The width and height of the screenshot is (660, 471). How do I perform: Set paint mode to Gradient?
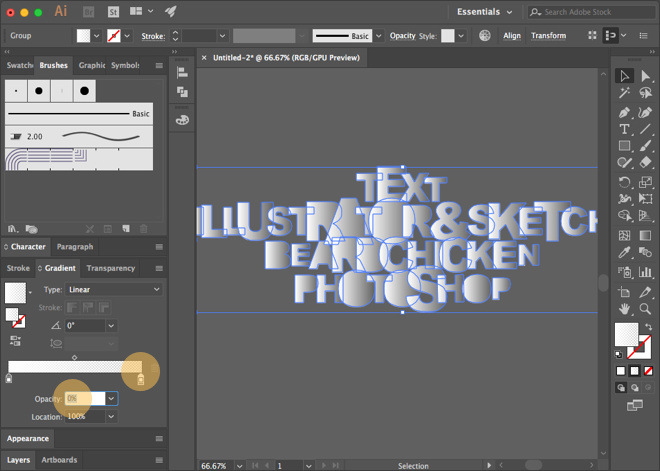pyautogui.click(x=634, y=371)
